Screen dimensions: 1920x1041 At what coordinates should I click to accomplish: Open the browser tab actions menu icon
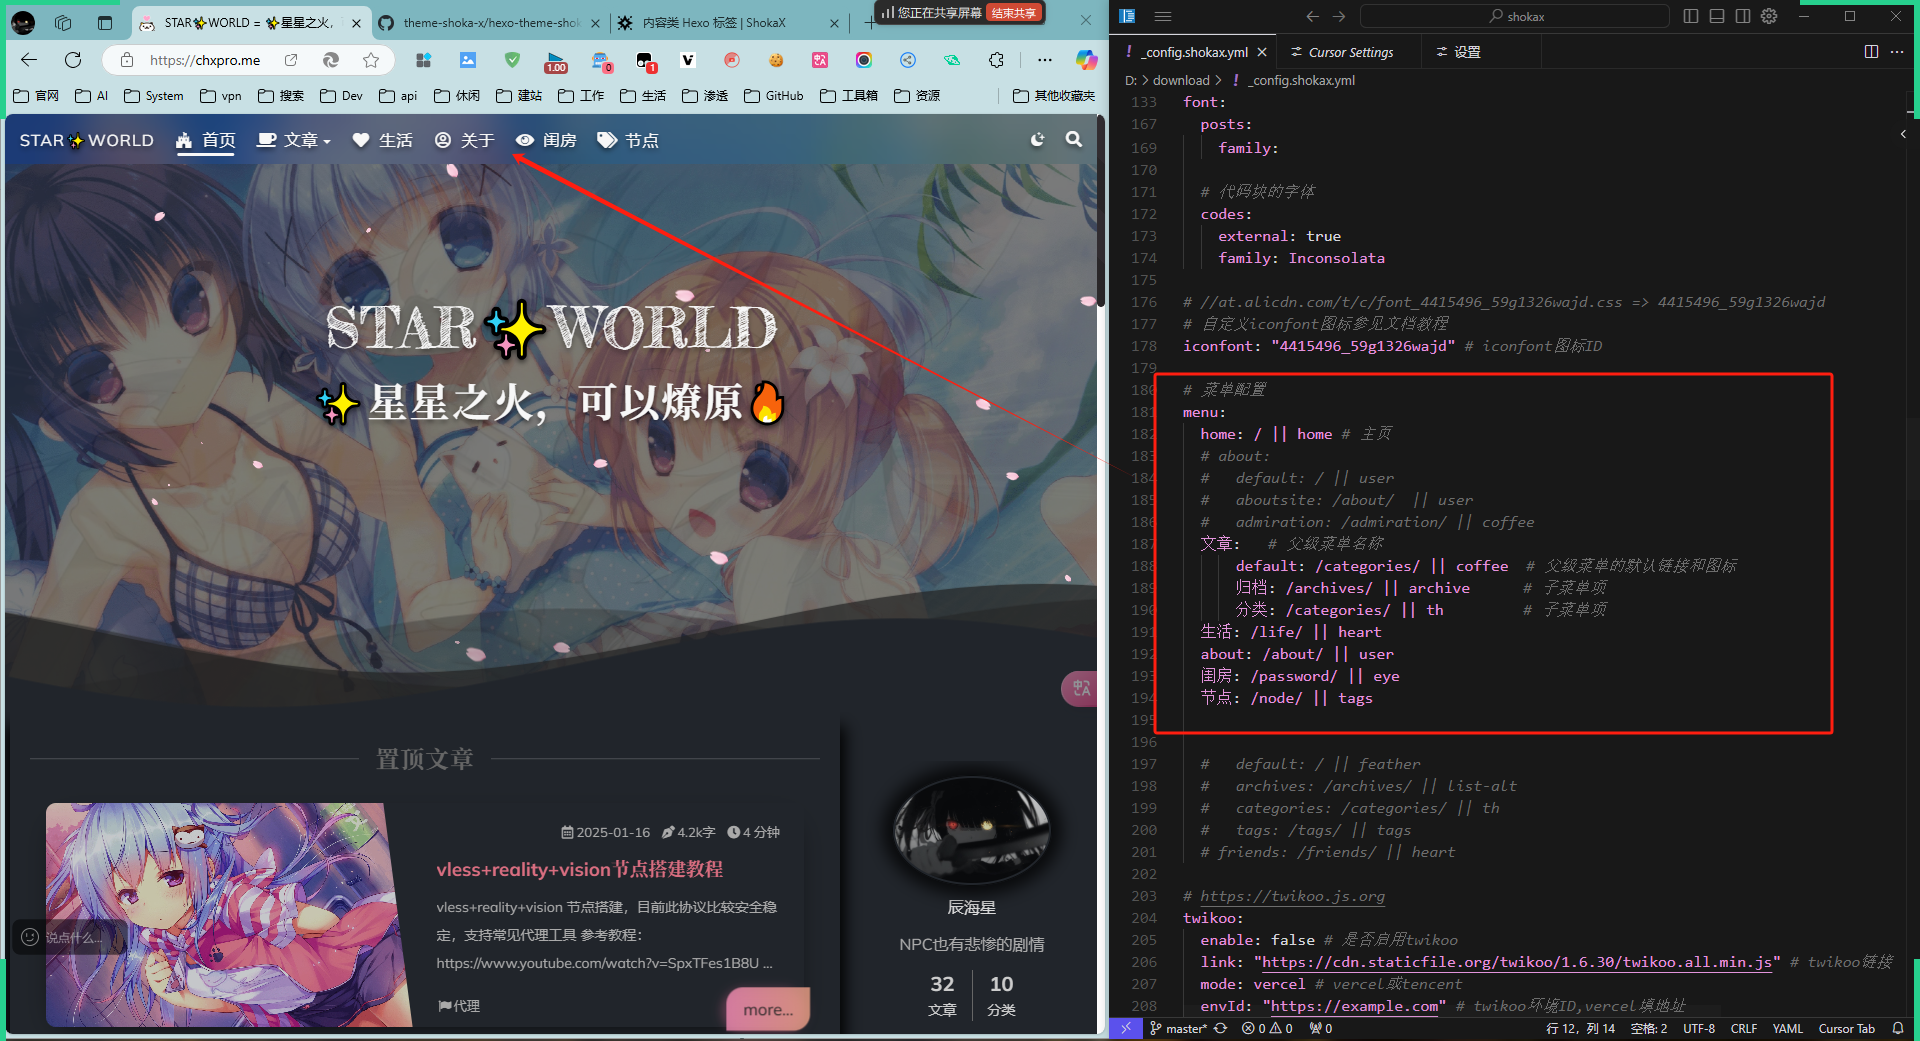tap(105, 22)
